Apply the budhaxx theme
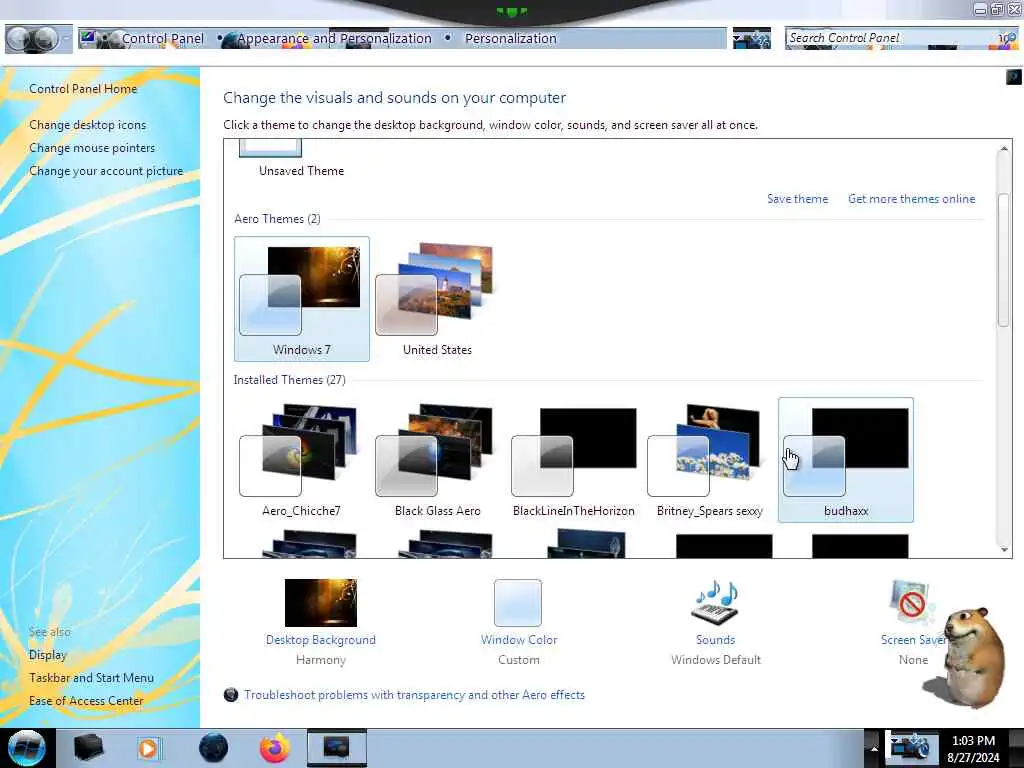This screenshot has width=1024, height=768. coord(846,460)
